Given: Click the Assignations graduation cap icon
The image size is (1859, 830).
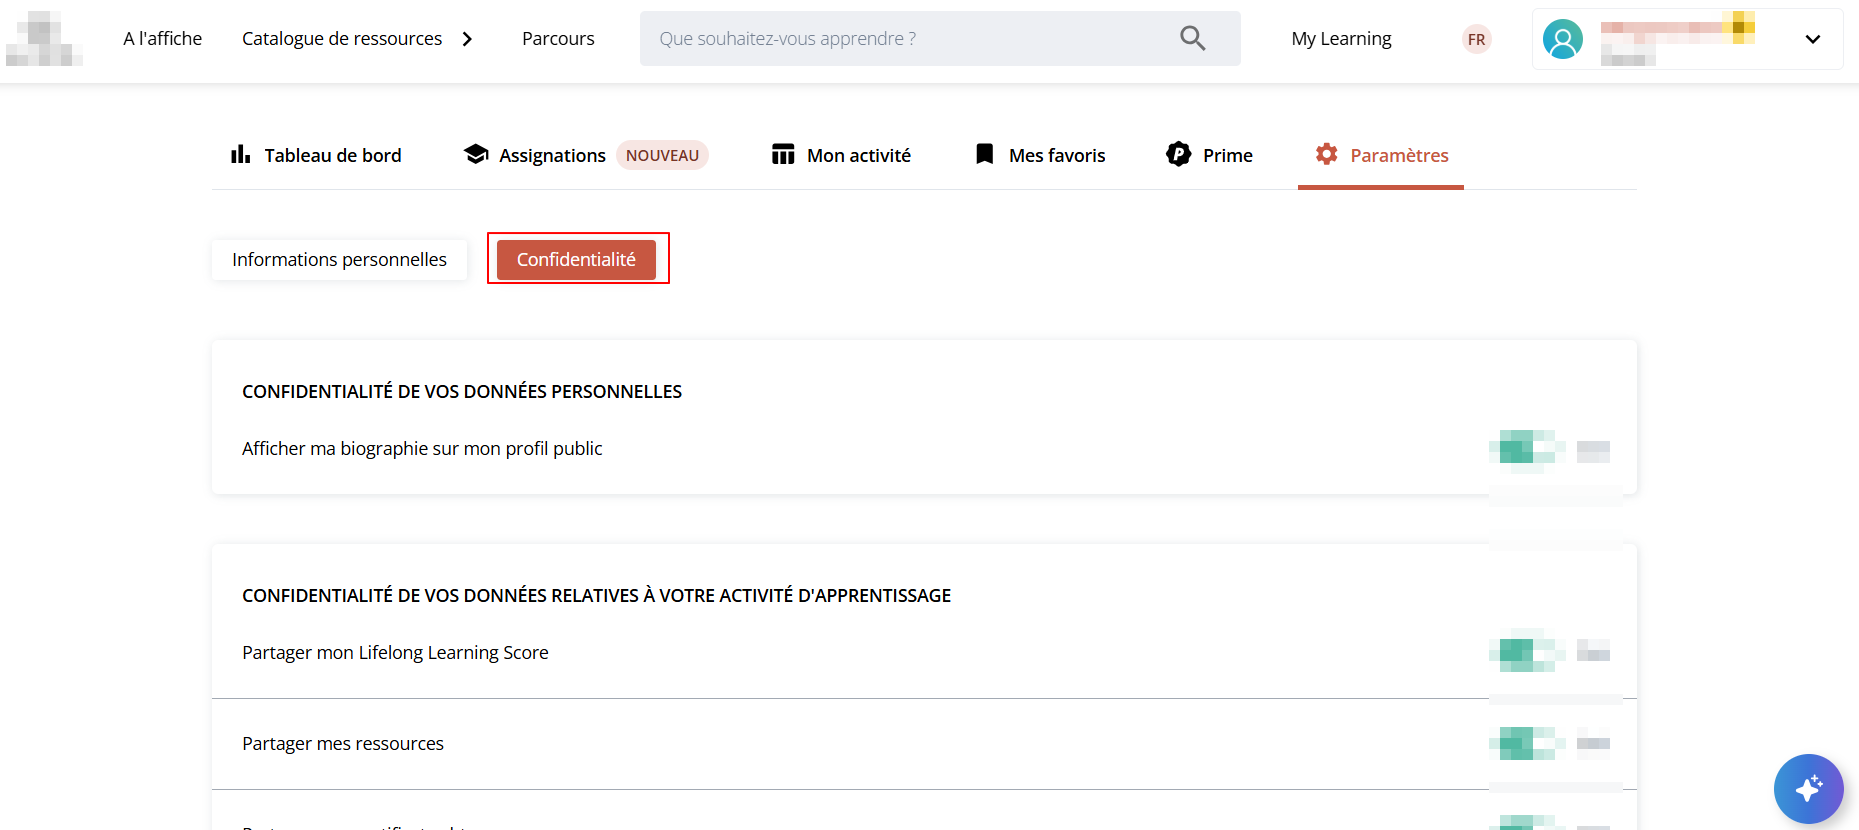Looking at the screenshot, I should coord(476,154).
